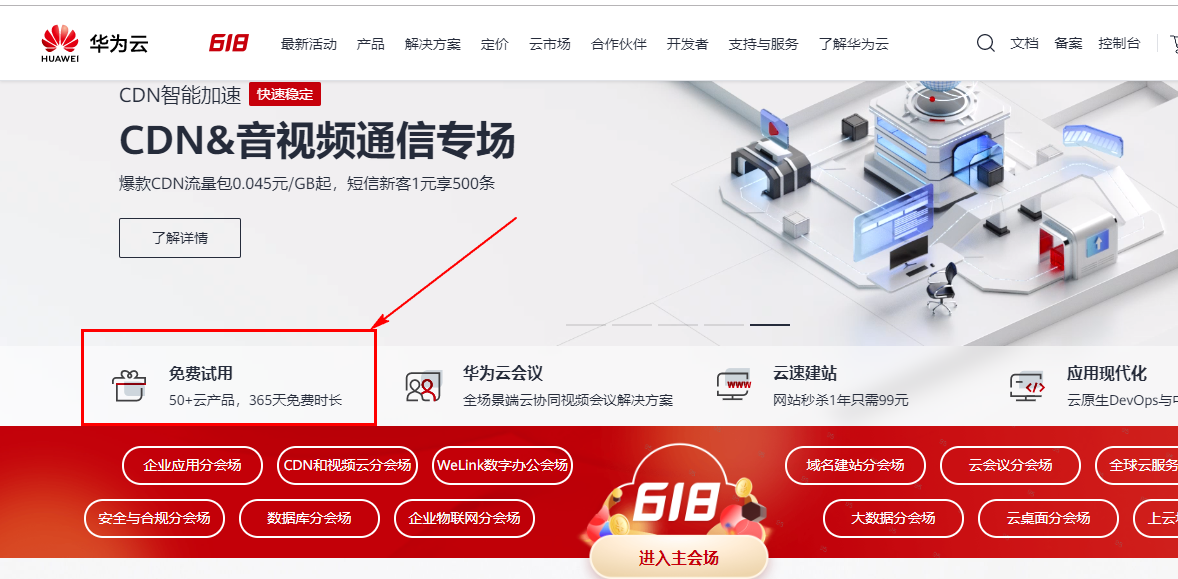
Task: Expand the 支持与服务 menu
Action: (x=763, y=44)
